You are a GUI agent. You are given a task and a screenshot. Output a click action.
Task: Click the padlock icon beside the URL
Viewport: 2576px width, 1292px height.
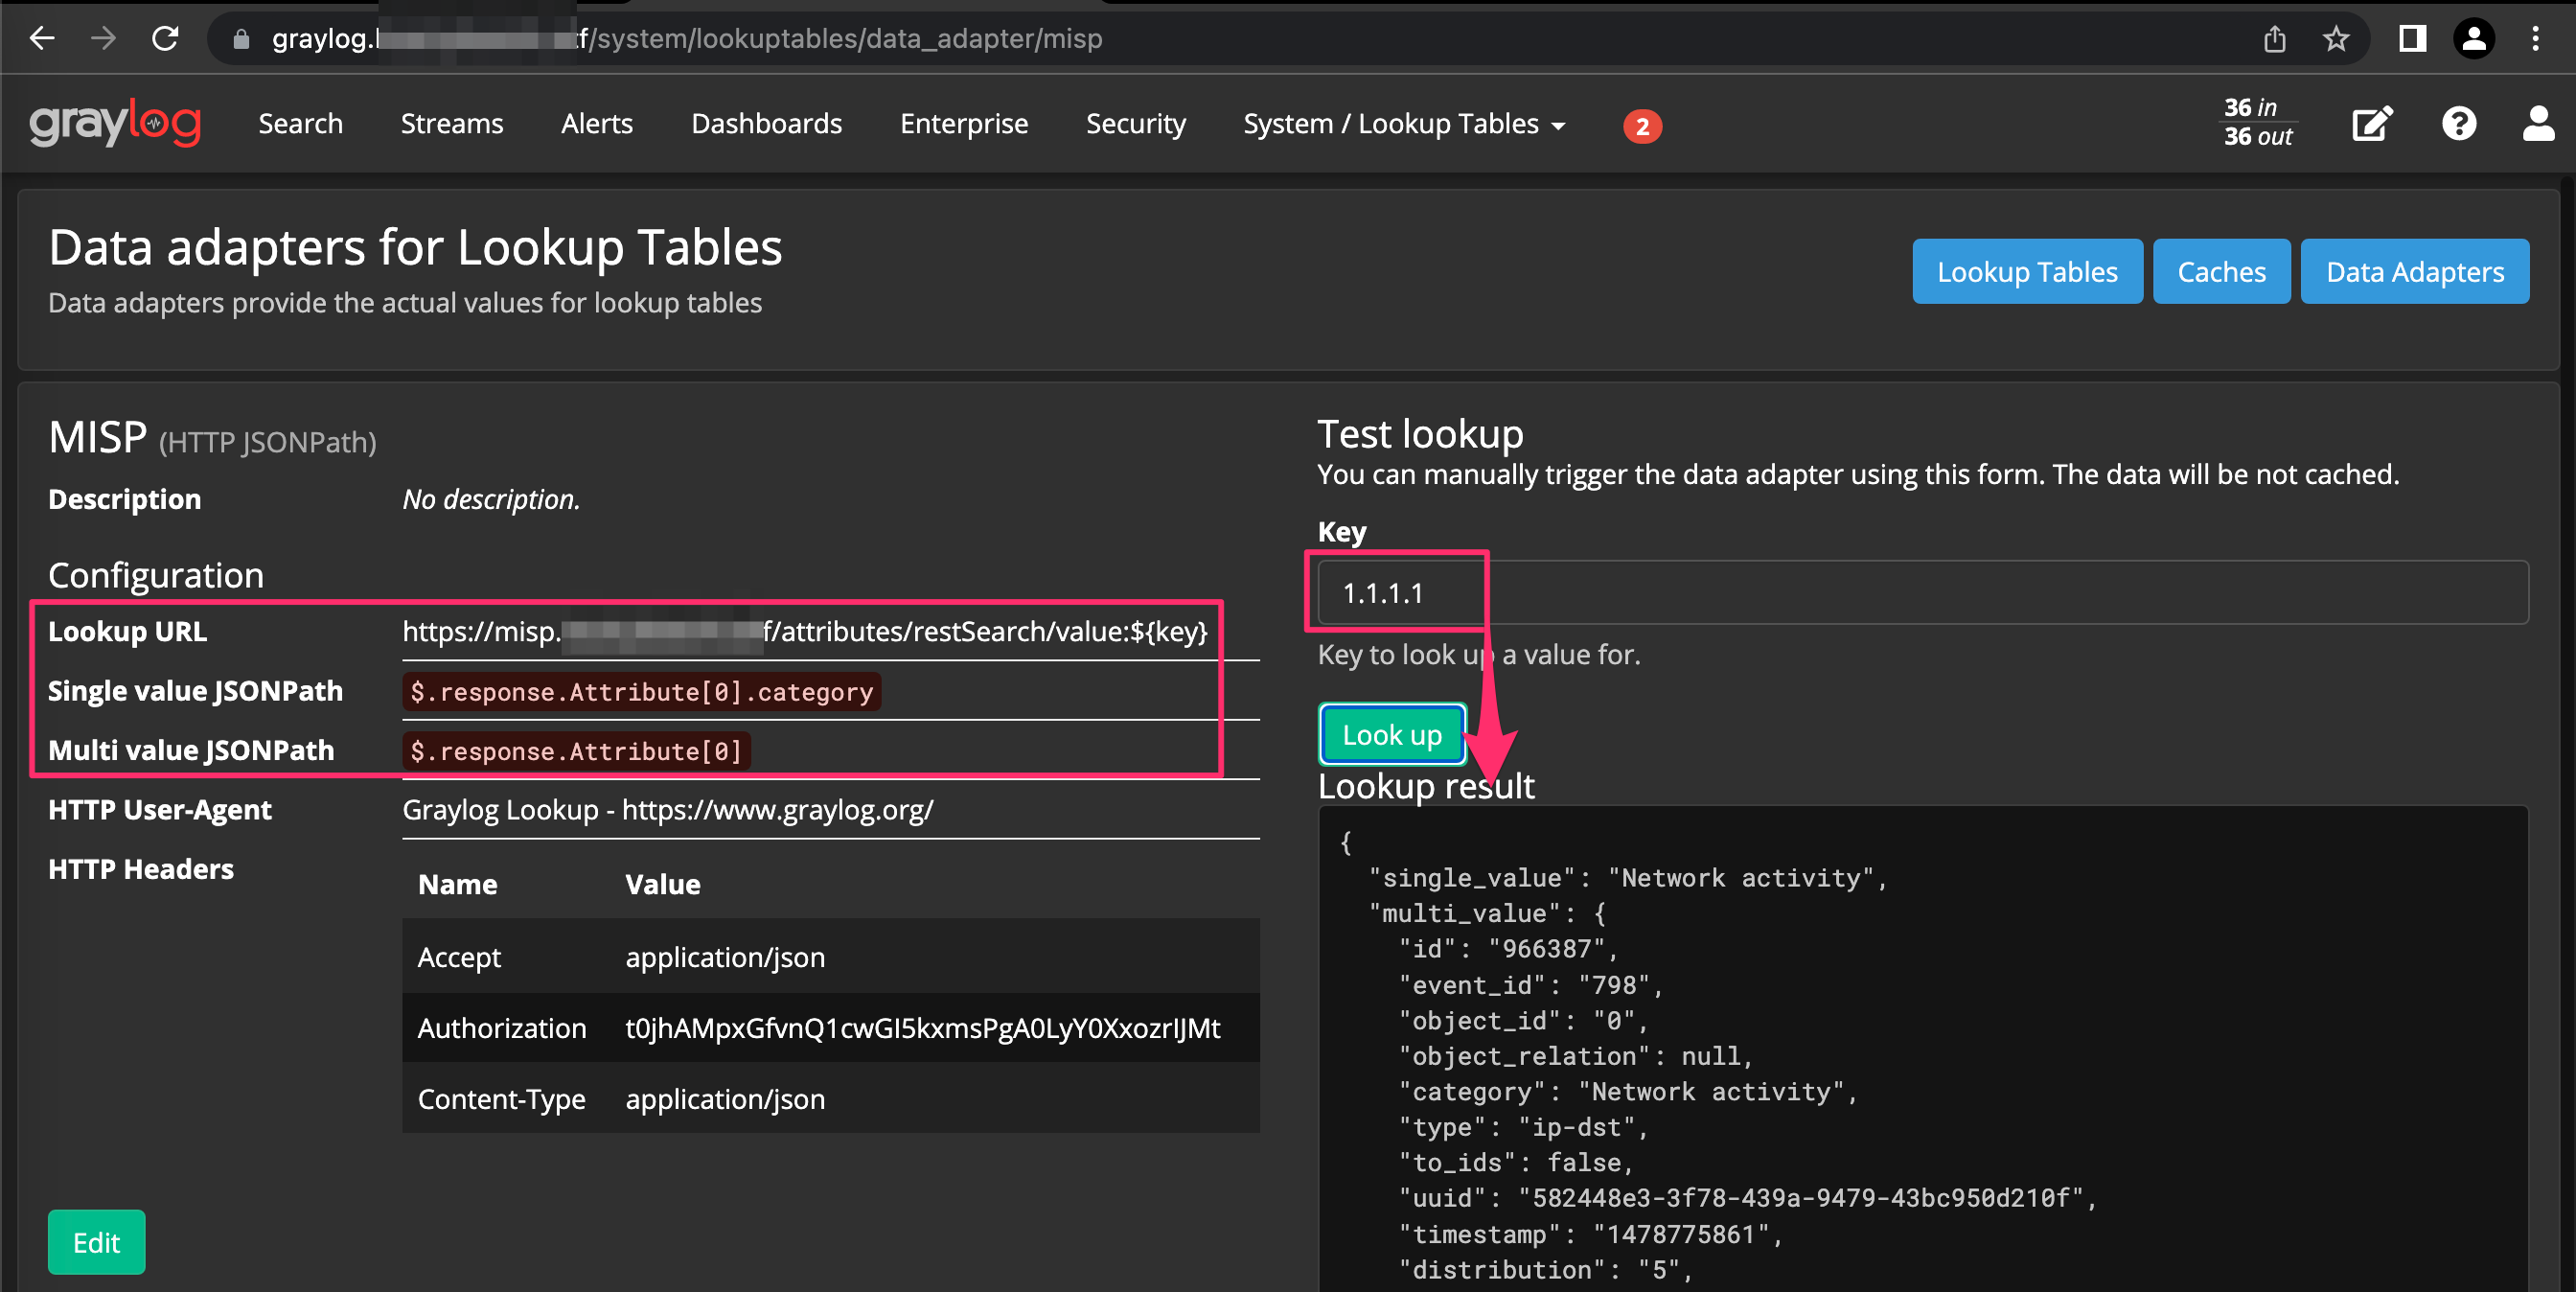pos(240,39)
